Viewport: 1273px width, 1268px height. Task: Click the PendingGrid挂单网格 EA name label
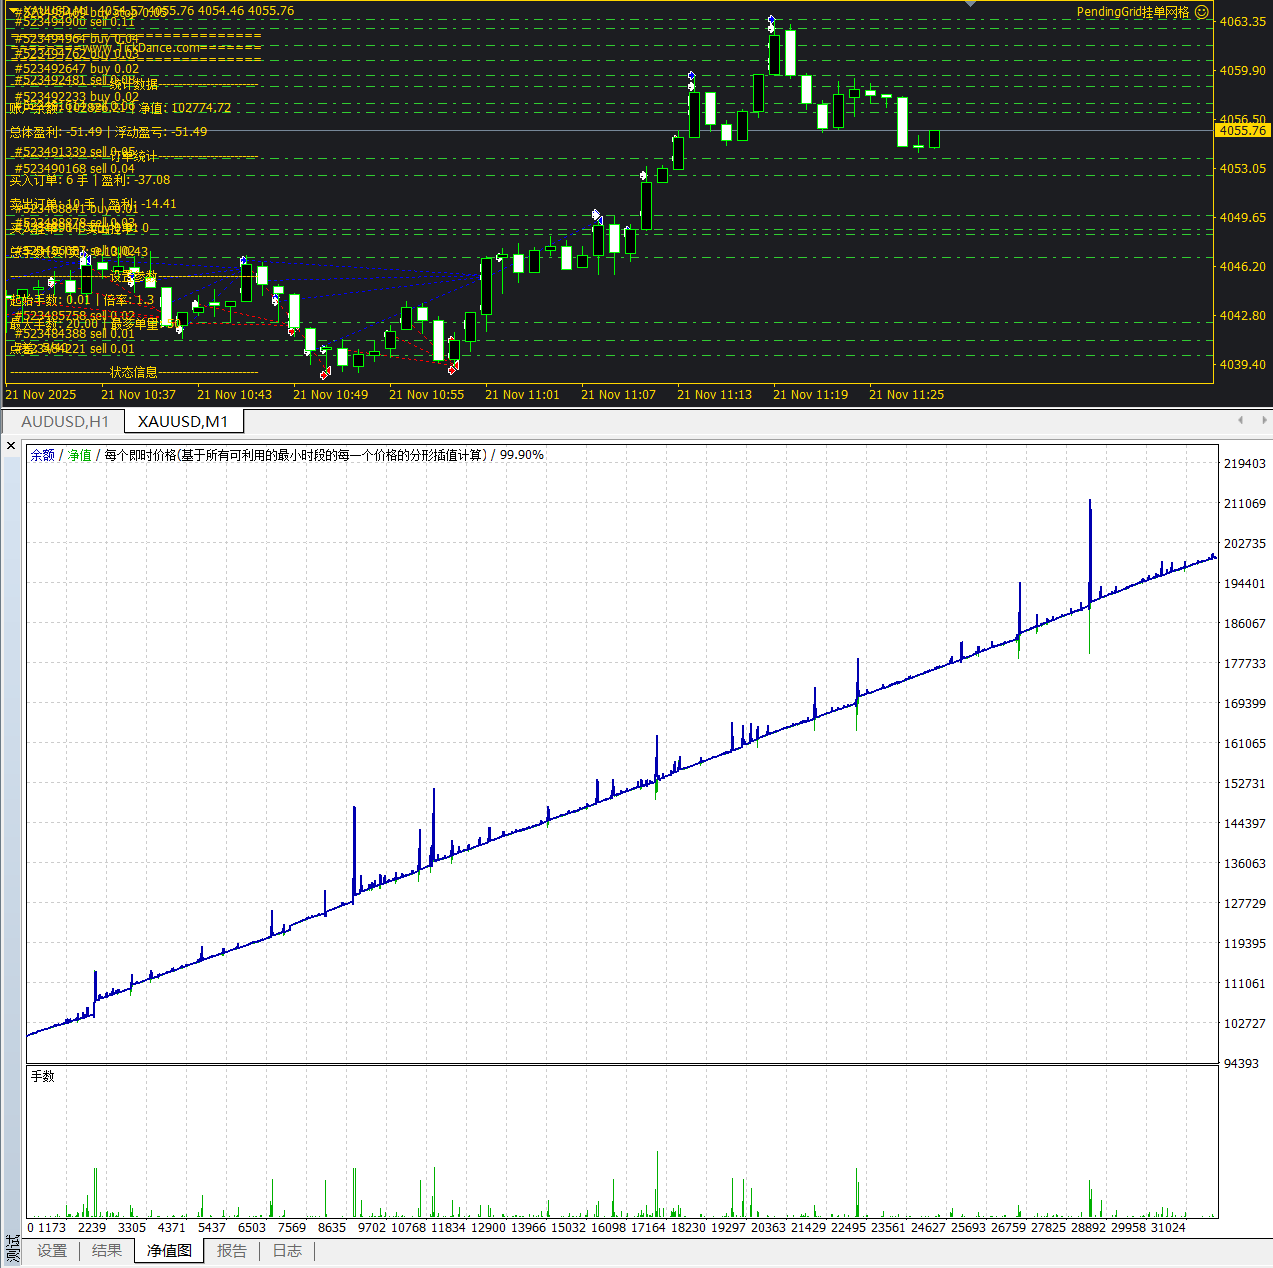[1132, 12]
